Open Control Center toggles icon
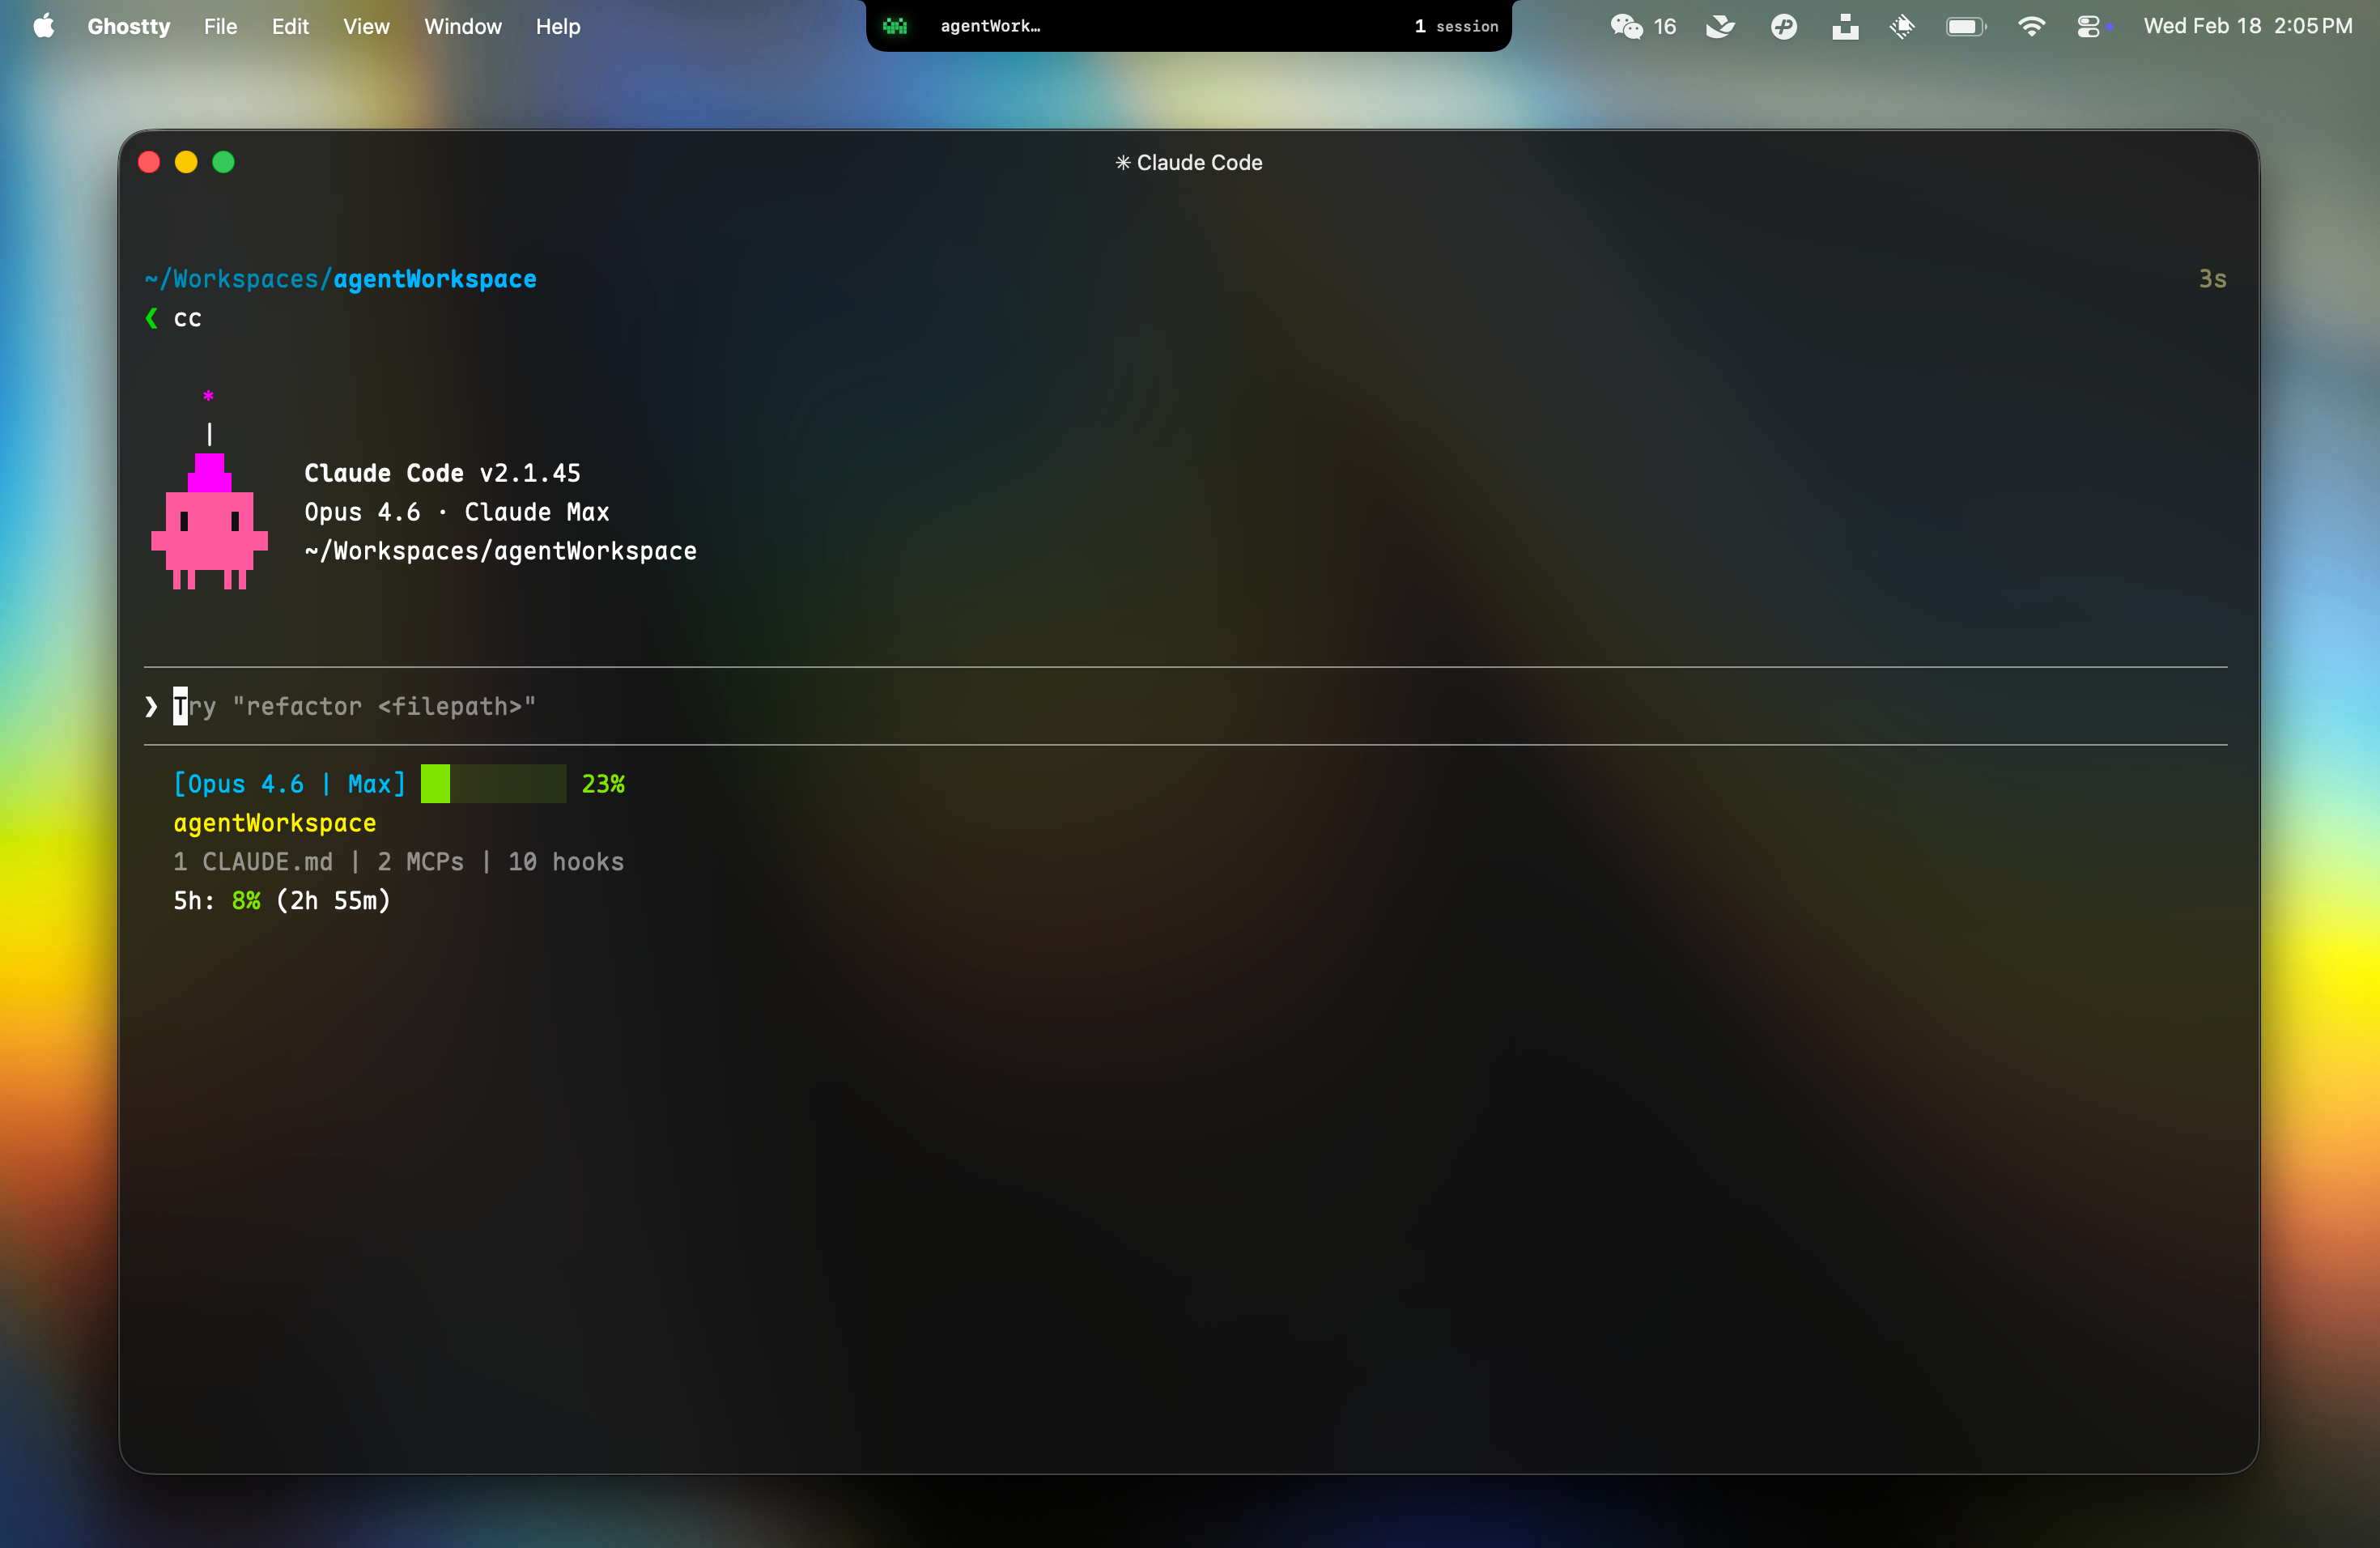 coord(2089,26)
